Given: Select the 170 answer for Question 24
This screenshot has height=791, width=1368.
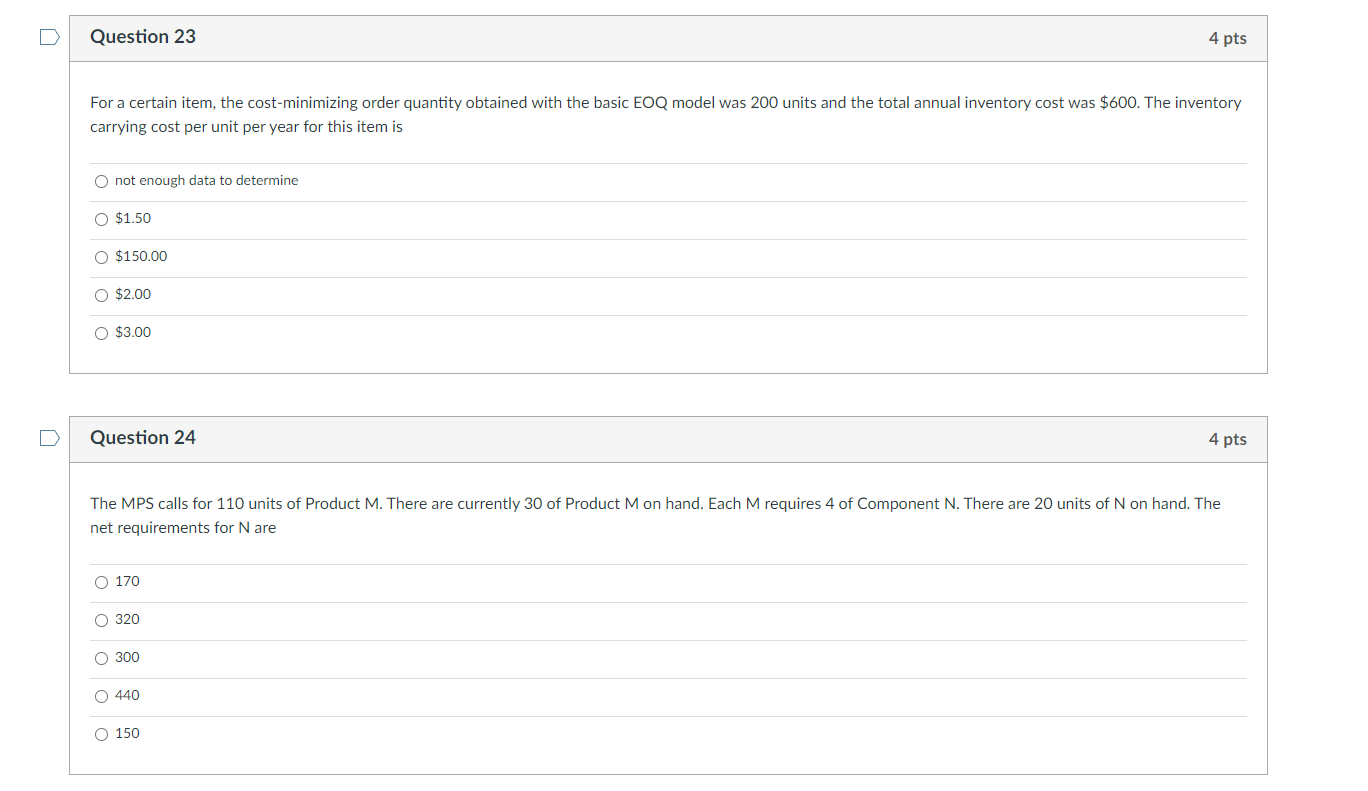Looking at the screenshot, I should [101, 582].
